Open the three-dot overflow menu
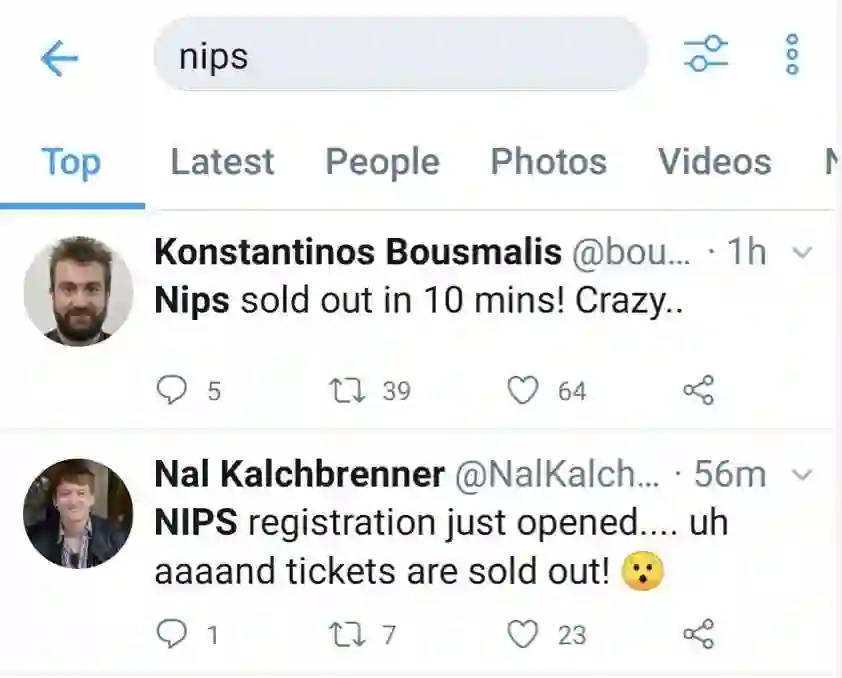Image resolution: width=842 pixels, height=678 pixels. coord(792,54)
